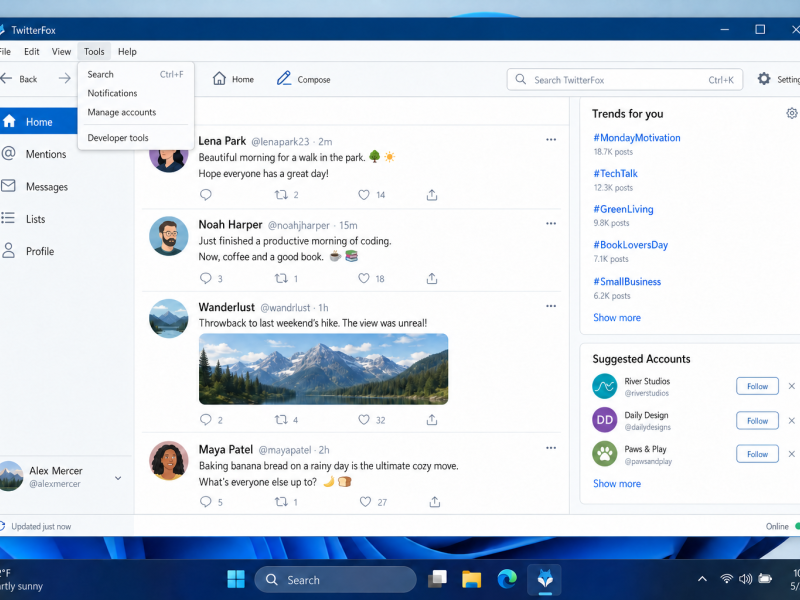Click the Compose pencil button
This screenshot has height=600, width=800.
tap(304, 79)
